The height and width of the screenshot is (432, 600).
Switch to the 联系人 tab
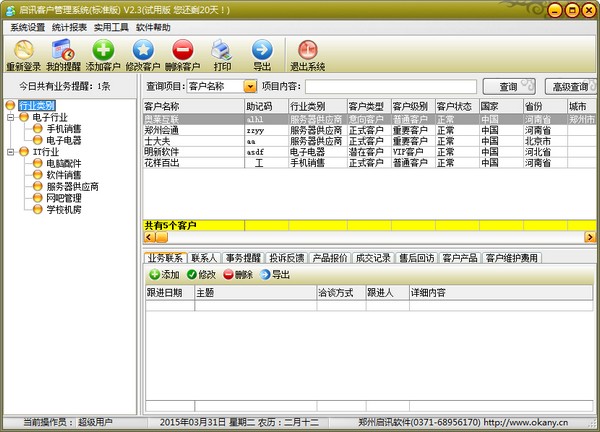coord(204,258)
